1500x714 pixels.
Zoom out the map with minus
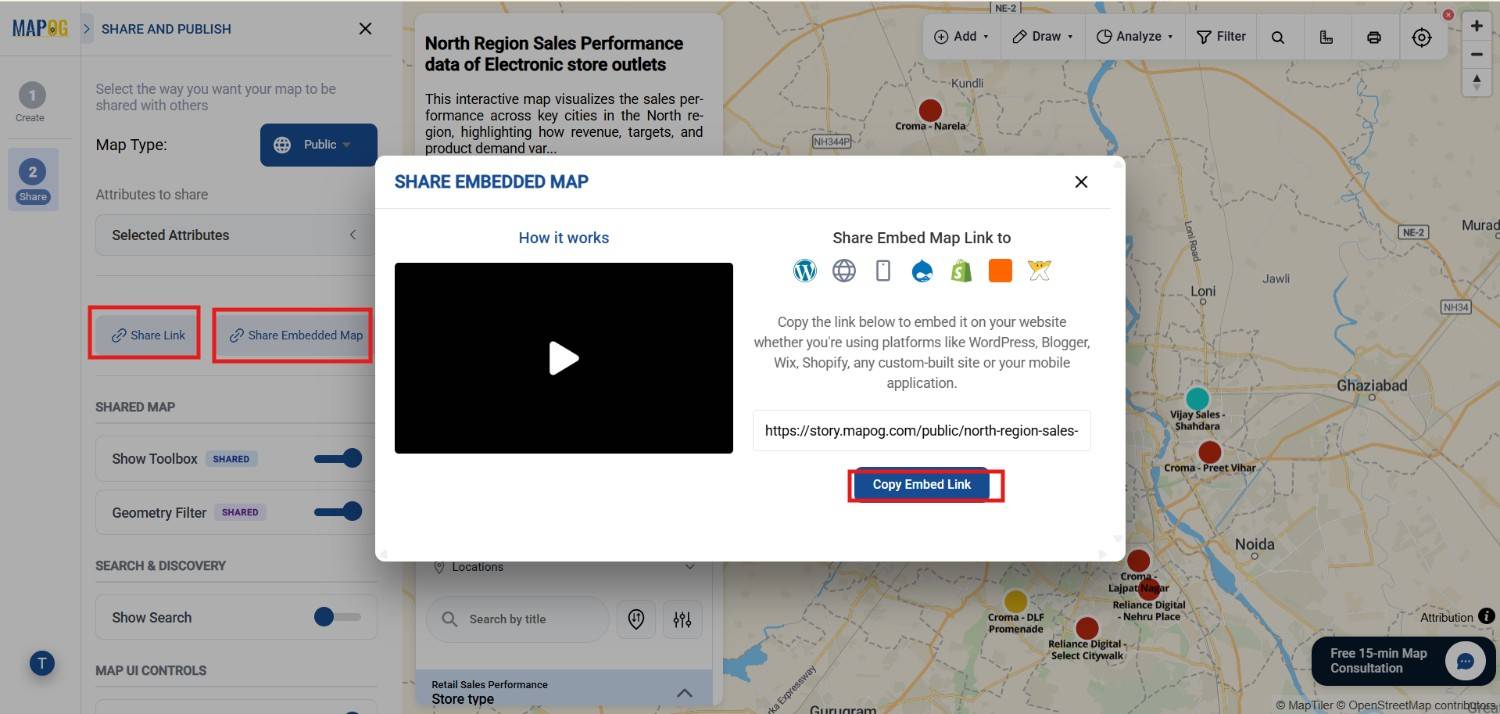click(1477, 54)
